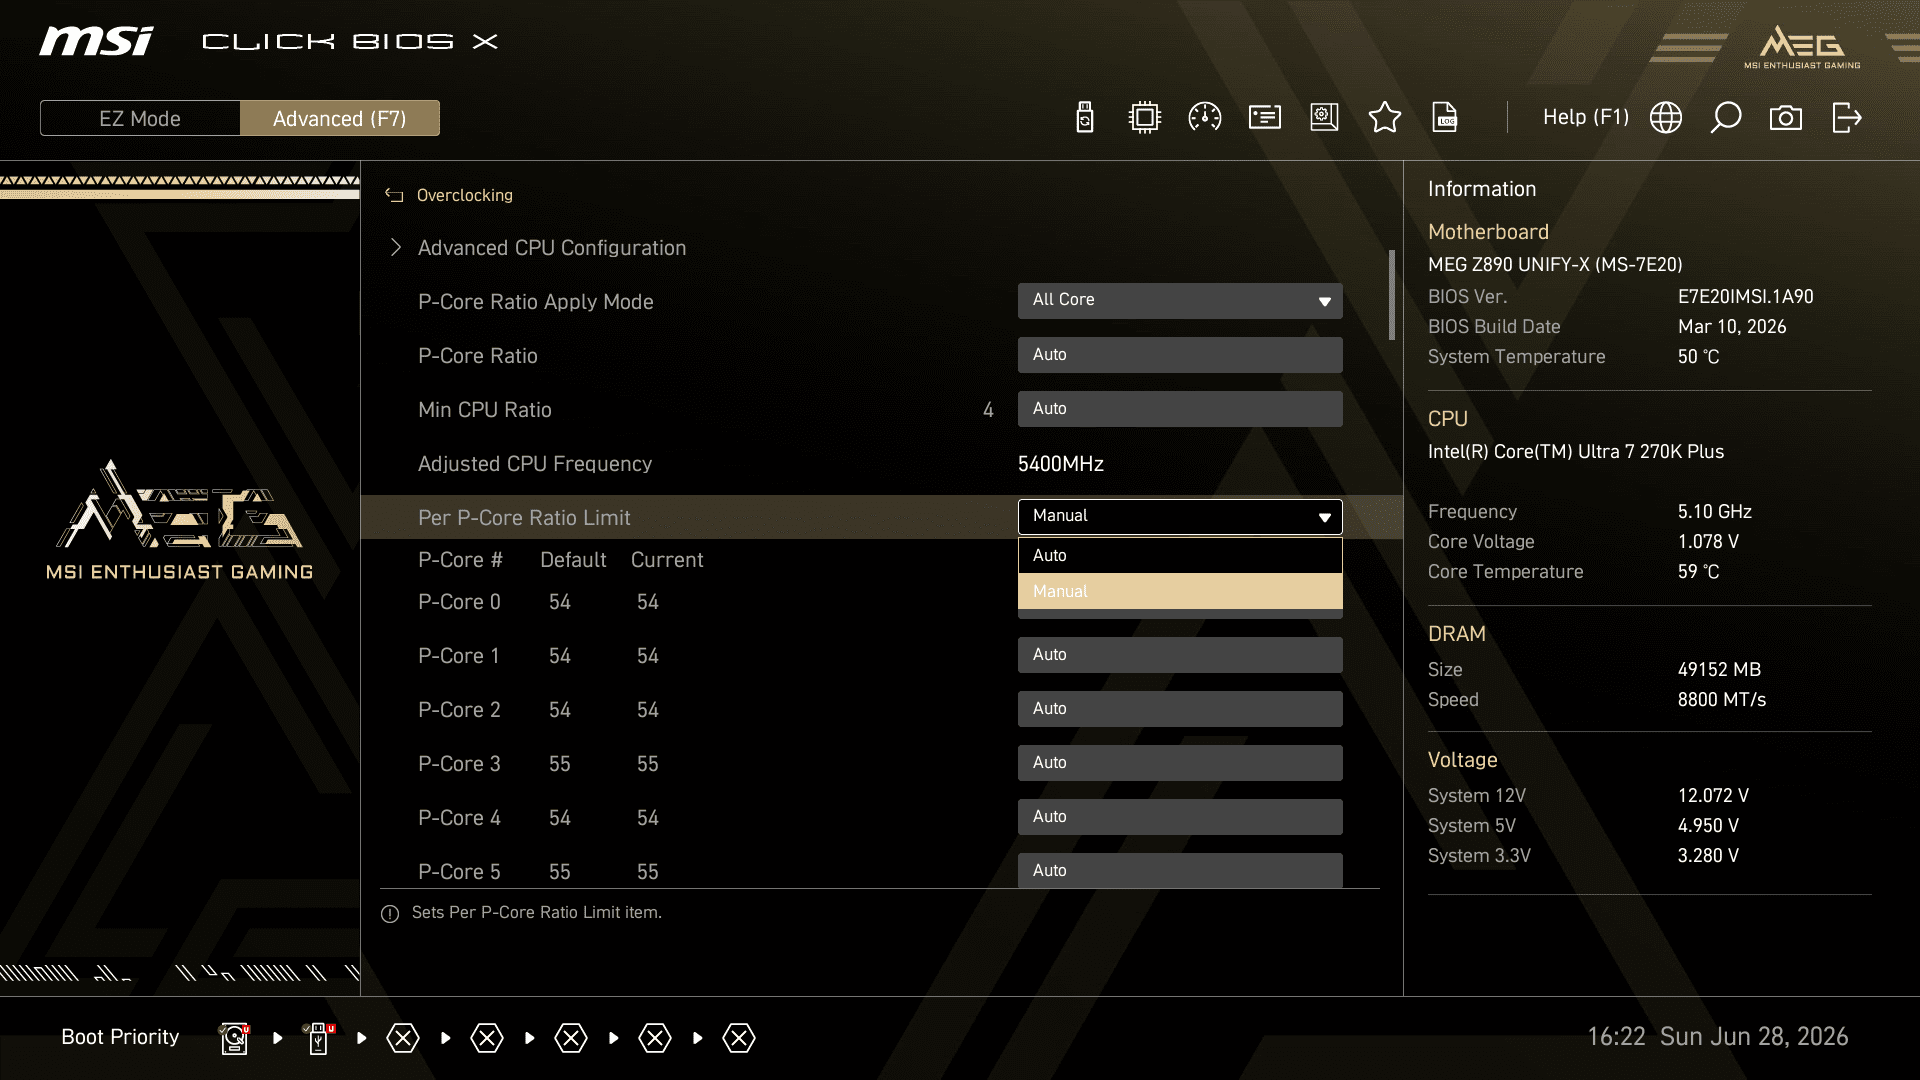This screenshot has height=1080, width=1920.
Task: Open Help (F1)
Action: point(1586,117)
